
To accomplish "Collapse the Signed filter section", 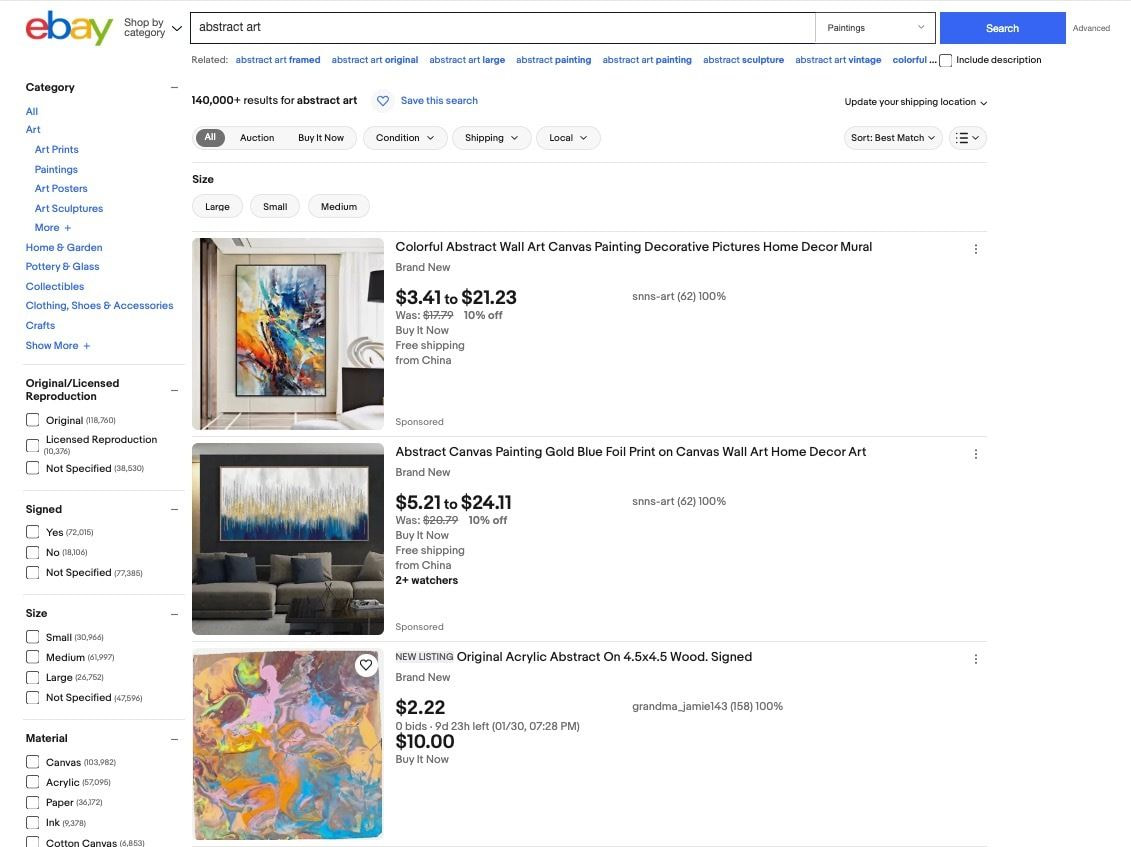I will pos(174,510).
